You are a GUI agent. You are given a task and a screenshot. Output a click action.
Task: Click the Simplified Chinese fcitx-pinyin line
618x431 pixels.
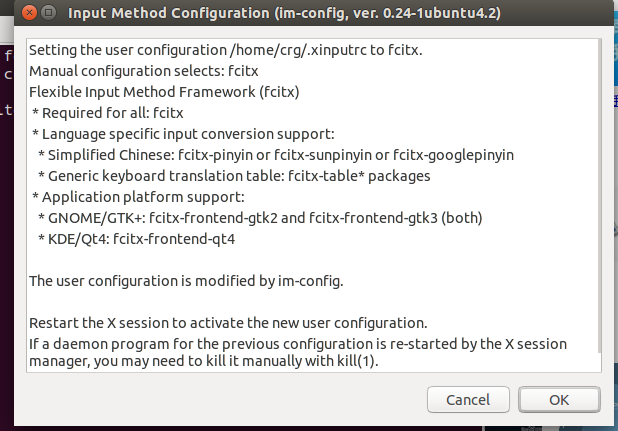tap(276, 155)
